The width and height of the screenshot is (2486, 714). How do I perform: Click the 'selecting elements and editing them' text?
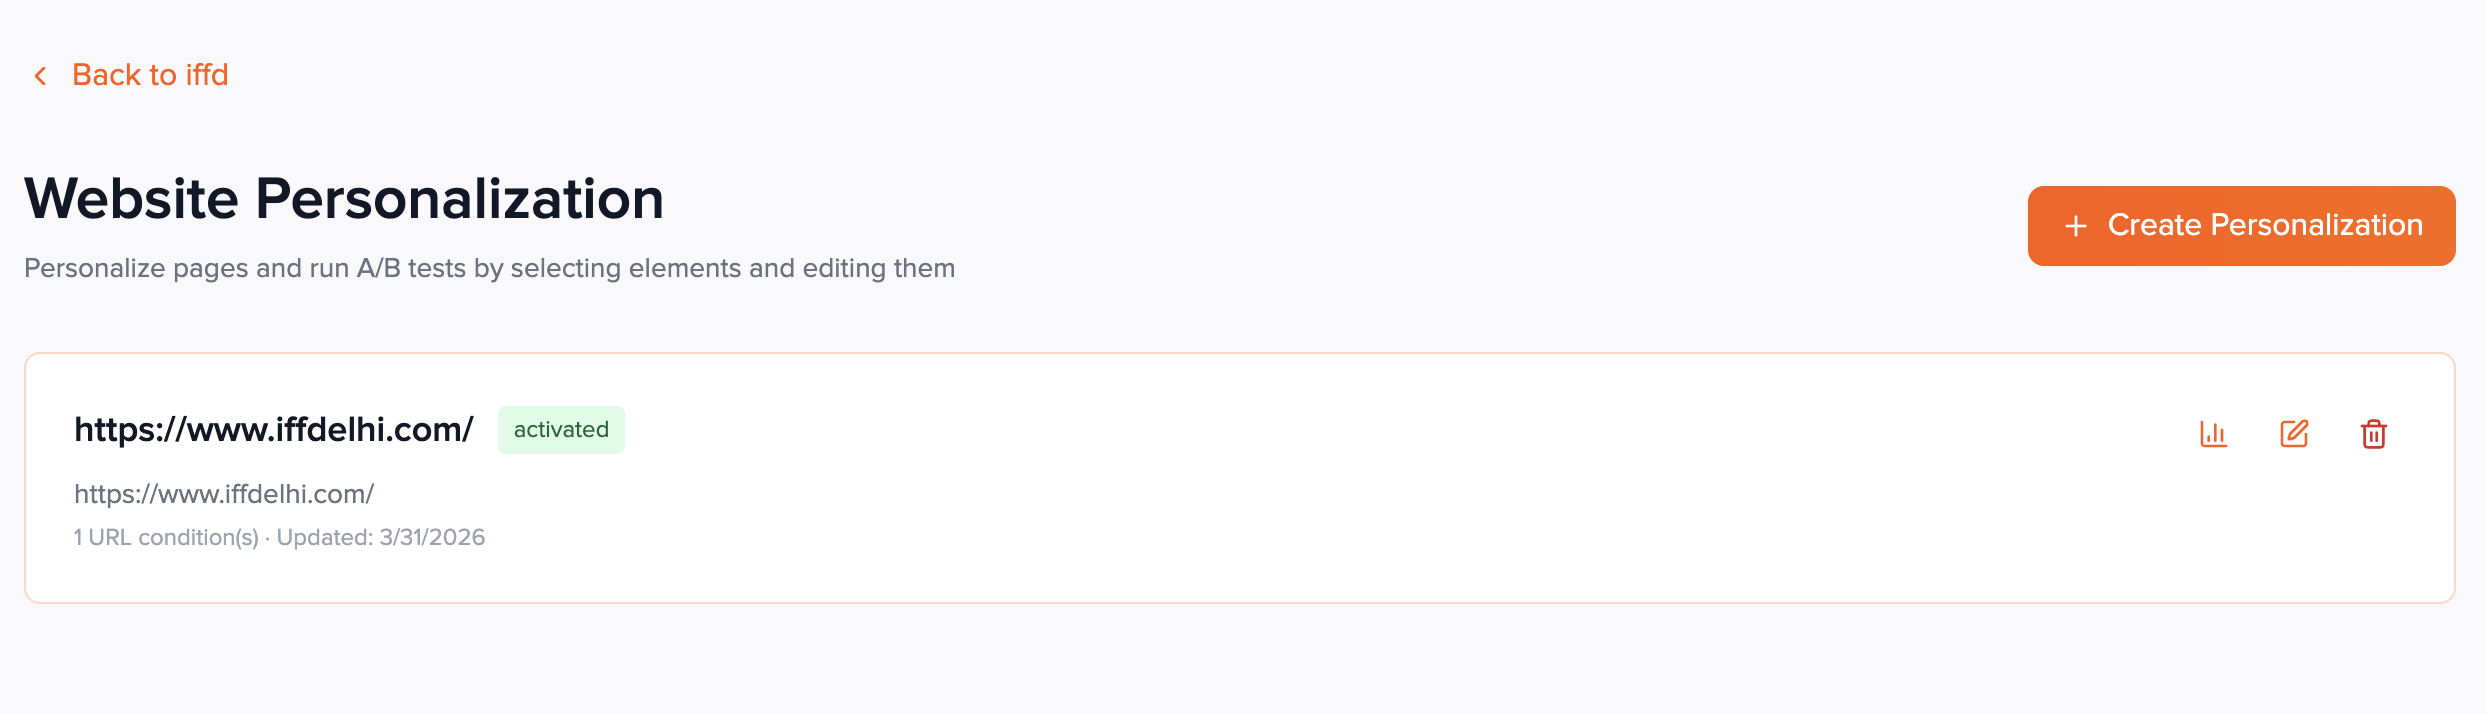coord(732,268)
